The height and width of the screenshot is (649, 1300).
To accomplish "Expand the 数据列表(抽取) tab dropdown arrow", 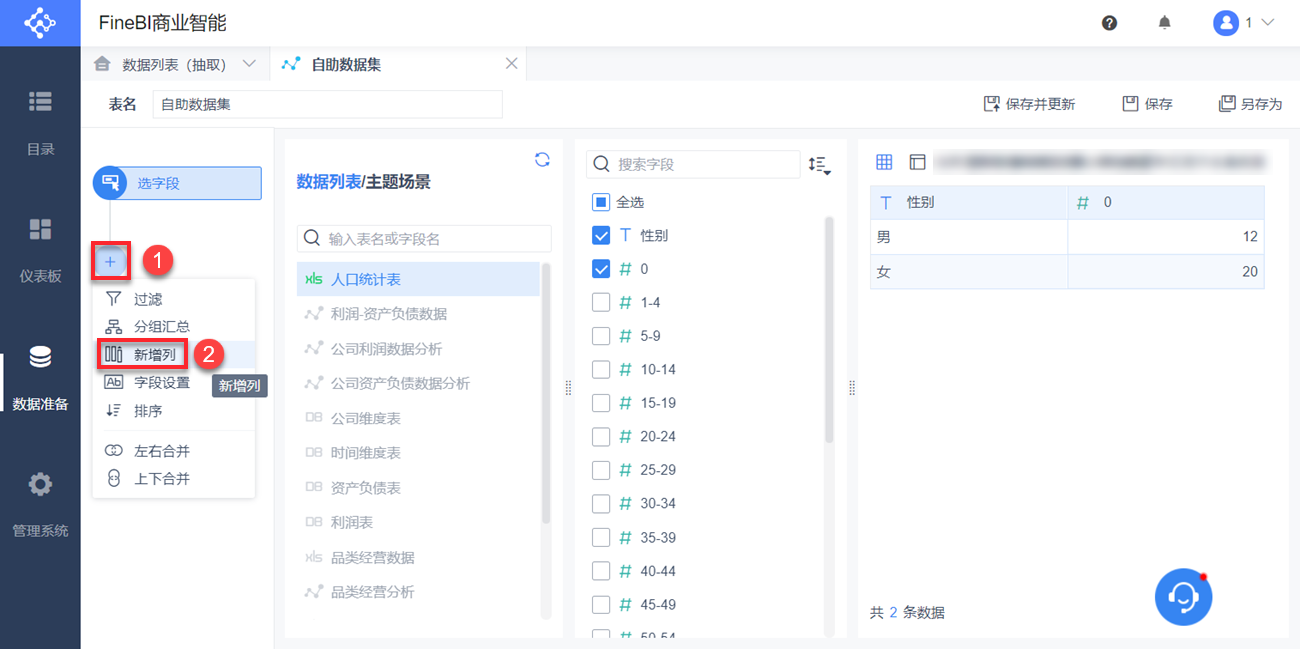I will 250,64.
